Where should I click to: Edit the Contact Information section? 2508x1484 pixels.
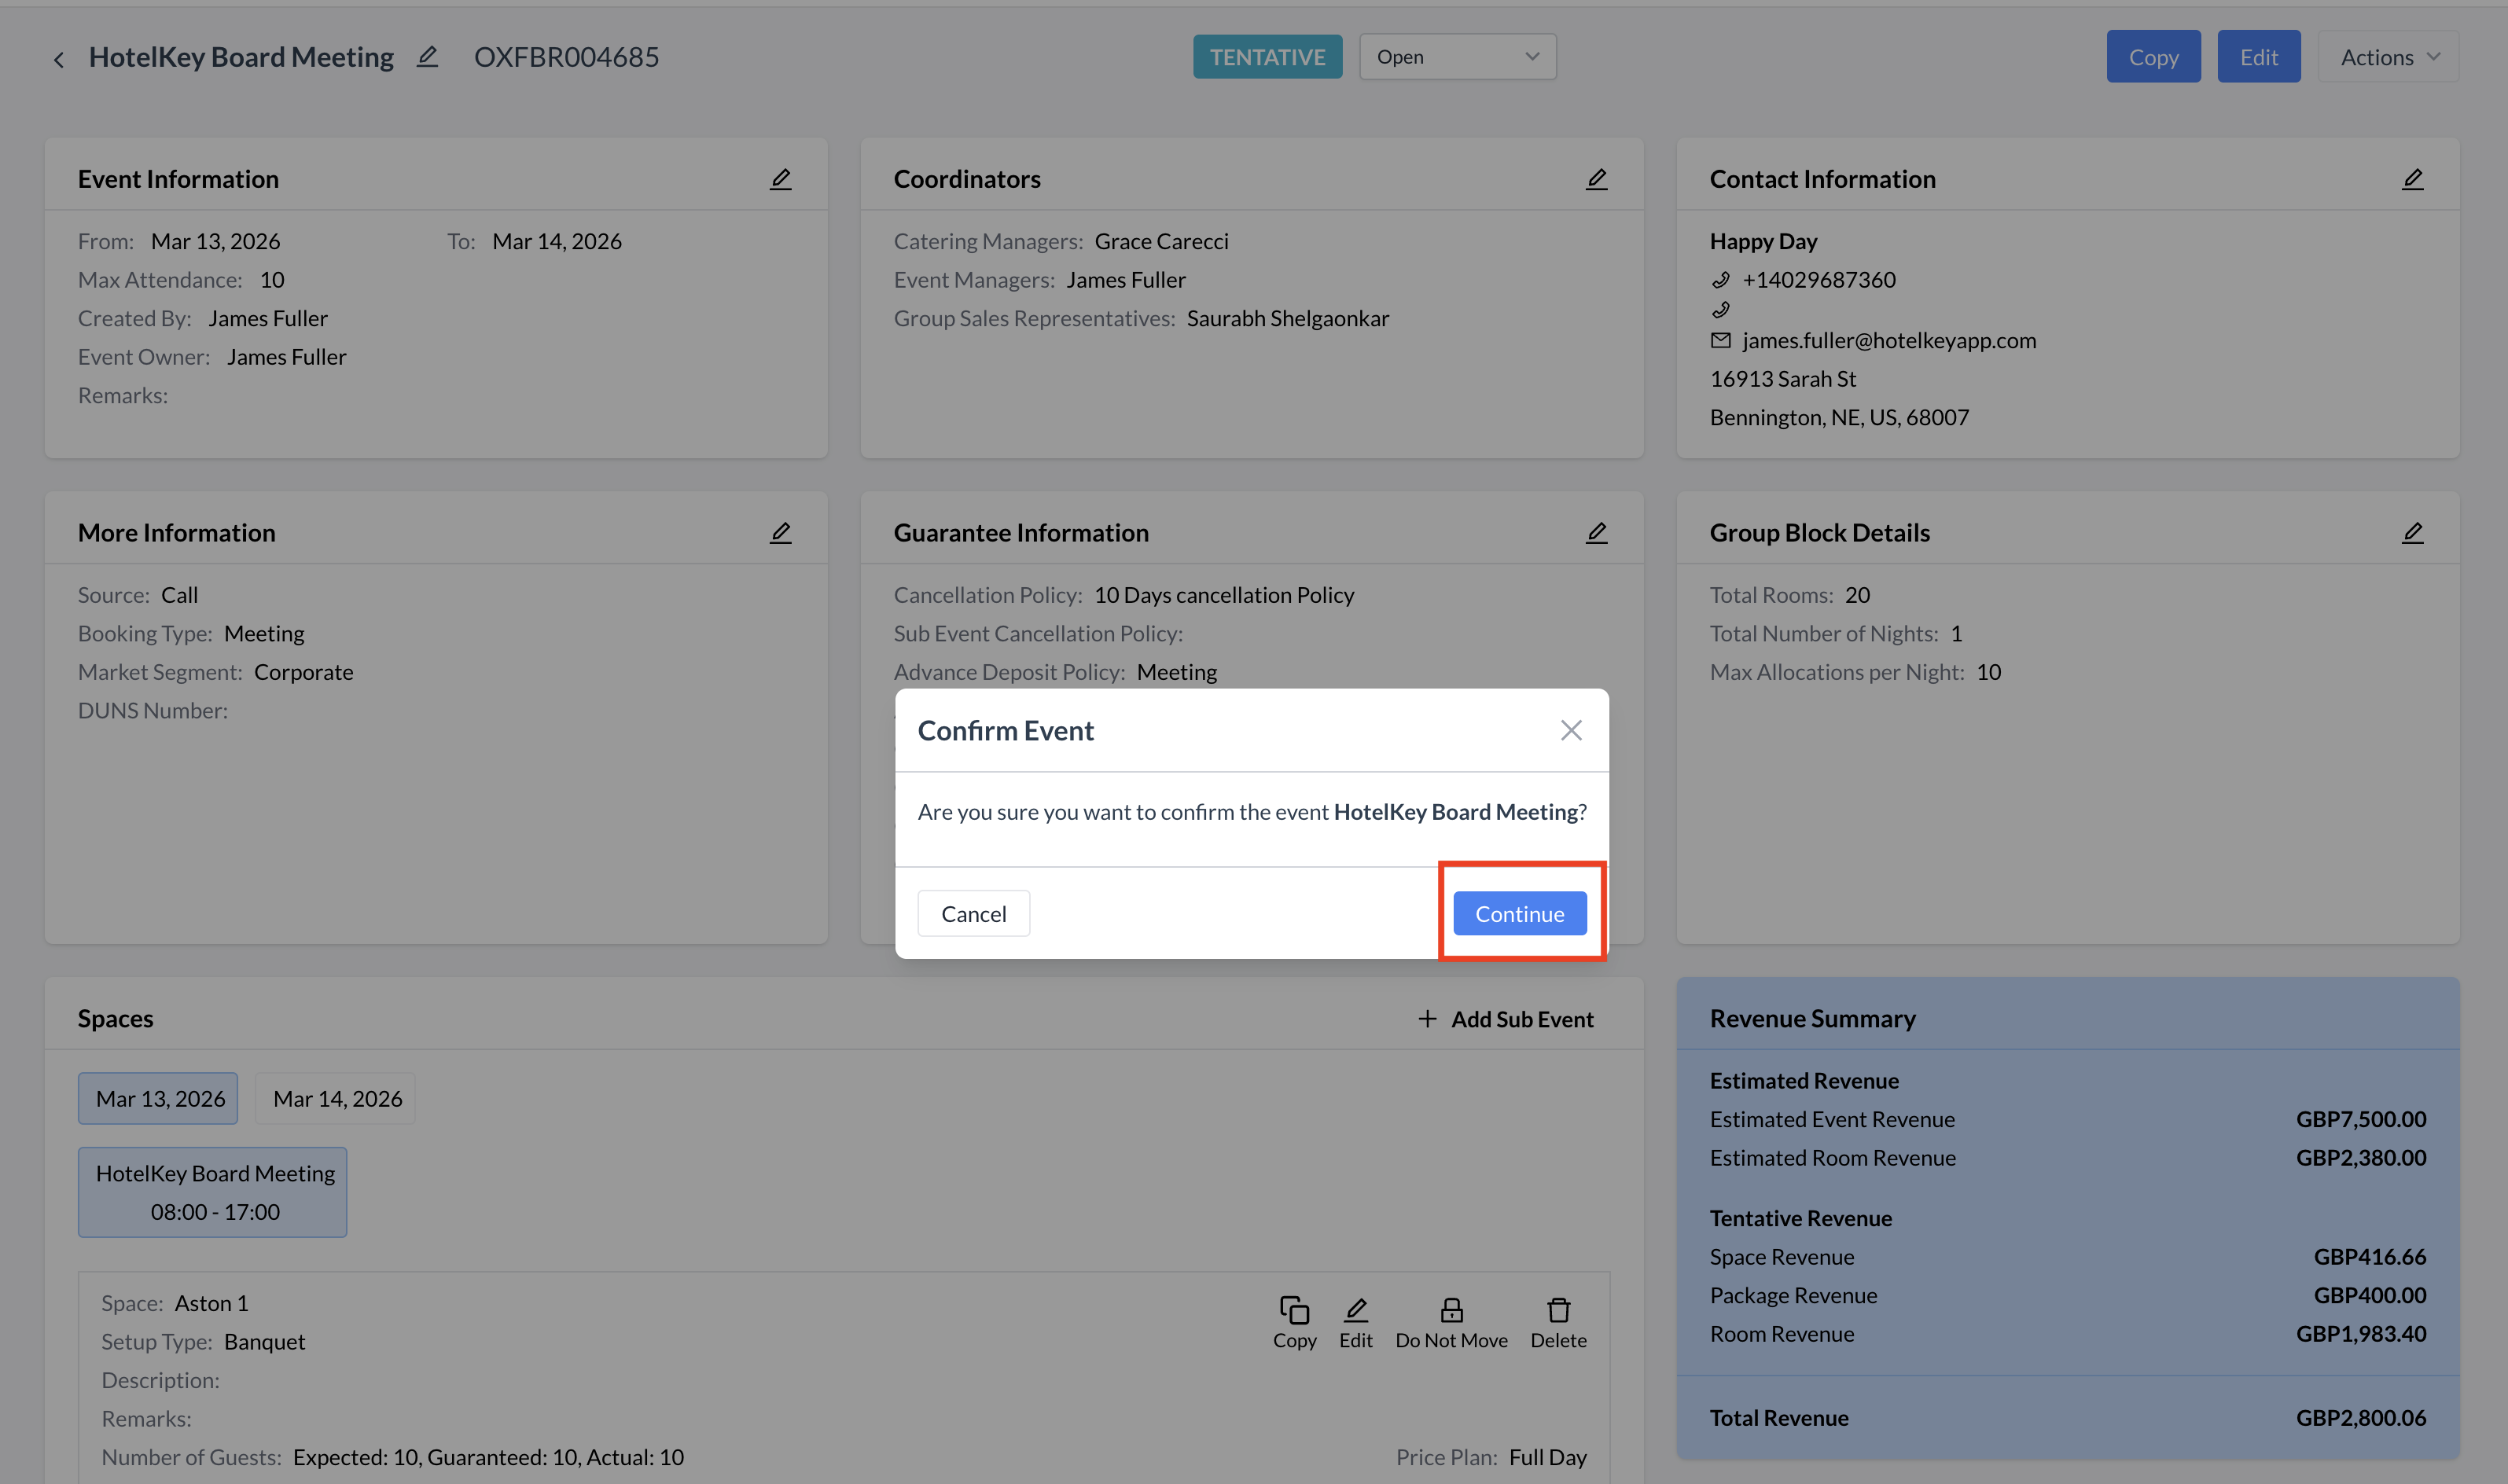2412,179
